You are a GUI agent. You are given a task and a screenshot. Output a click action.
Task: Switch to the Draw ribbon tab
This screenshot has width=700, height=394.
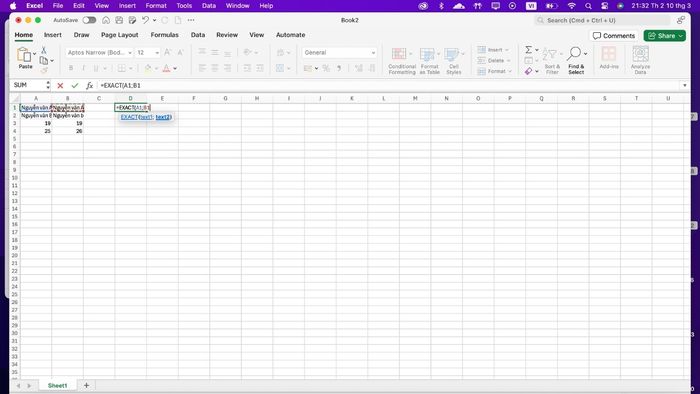click(81, 35)
